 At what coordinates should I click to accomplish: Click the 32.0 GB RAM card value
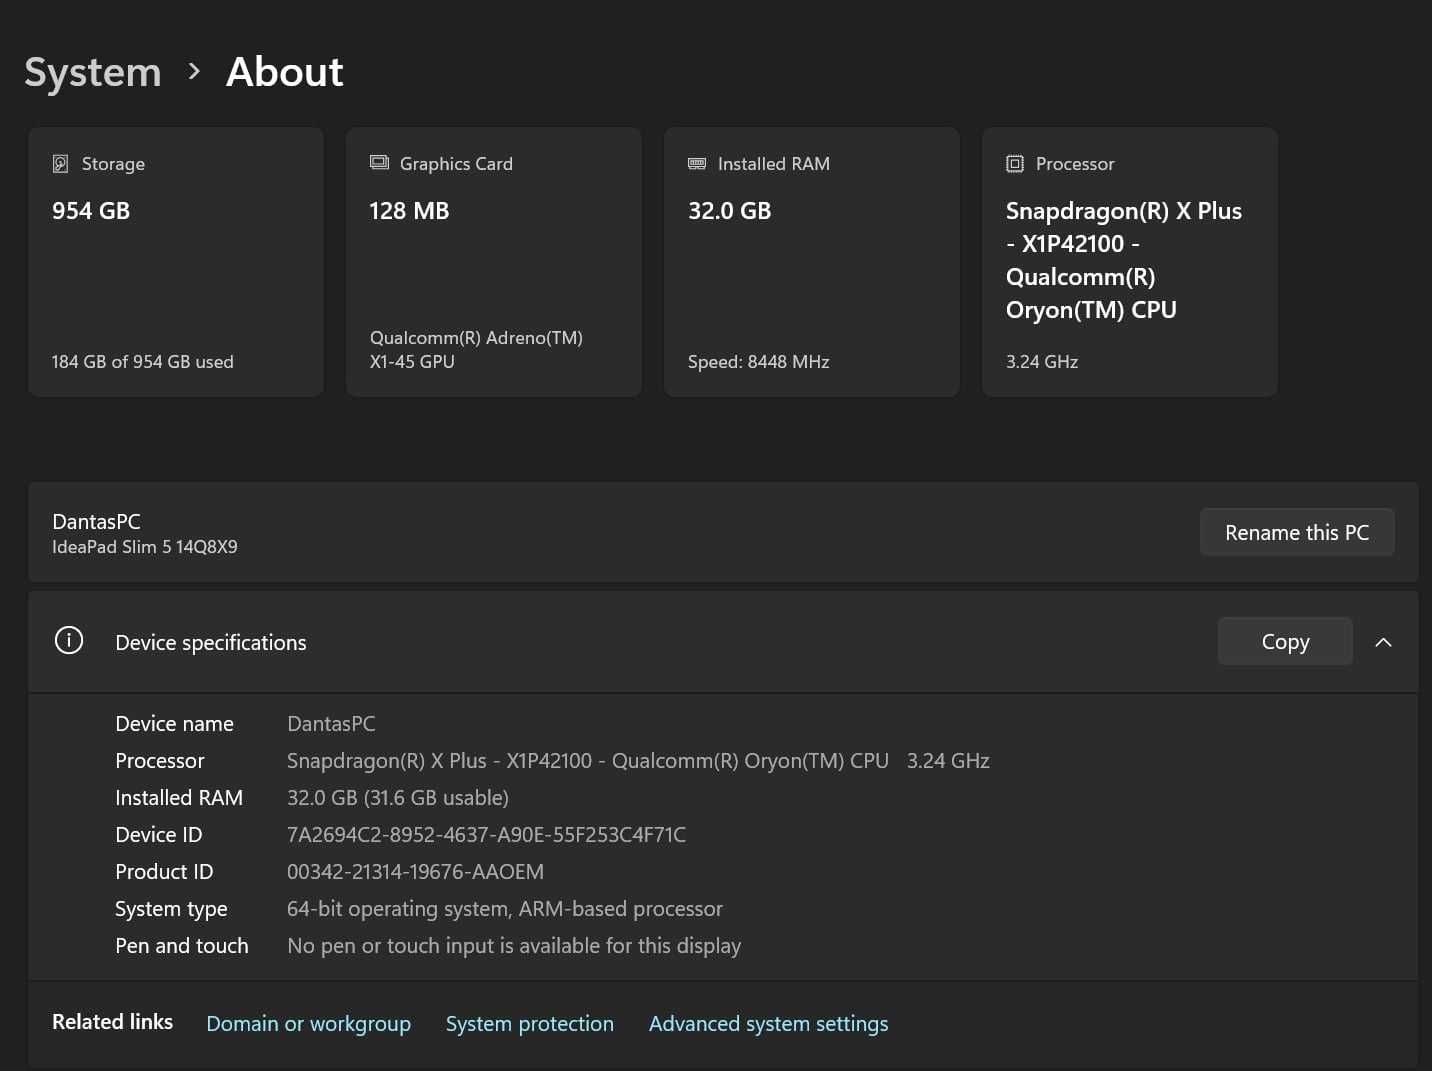729,211
